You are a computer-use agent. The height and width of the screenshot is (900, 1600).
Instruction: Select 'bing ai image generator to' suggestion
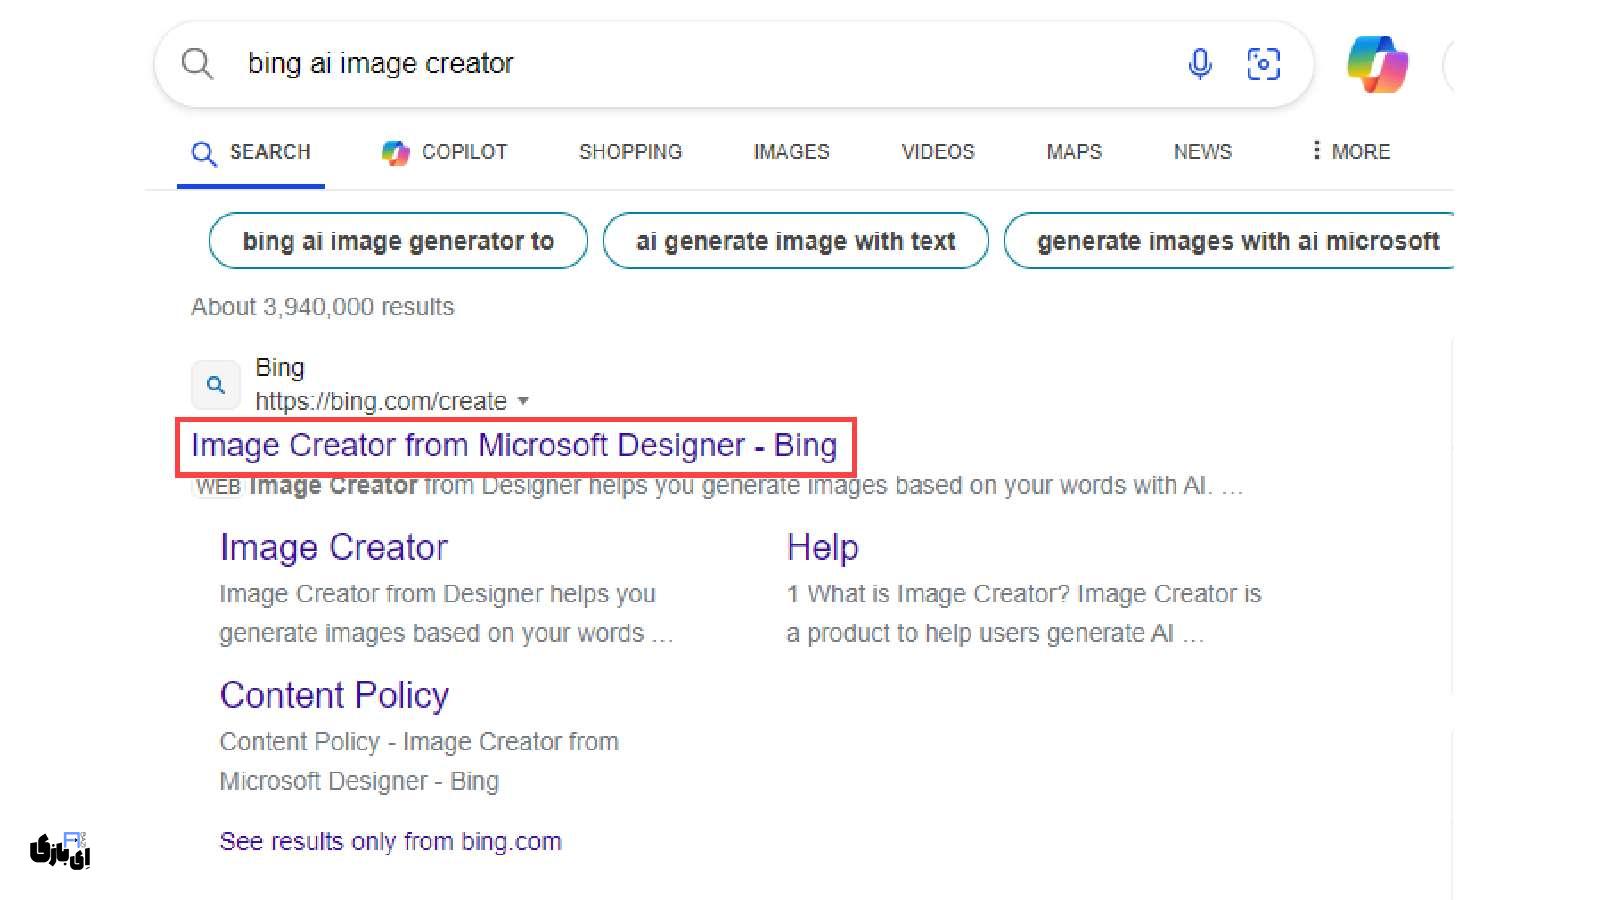coord(398,241)
